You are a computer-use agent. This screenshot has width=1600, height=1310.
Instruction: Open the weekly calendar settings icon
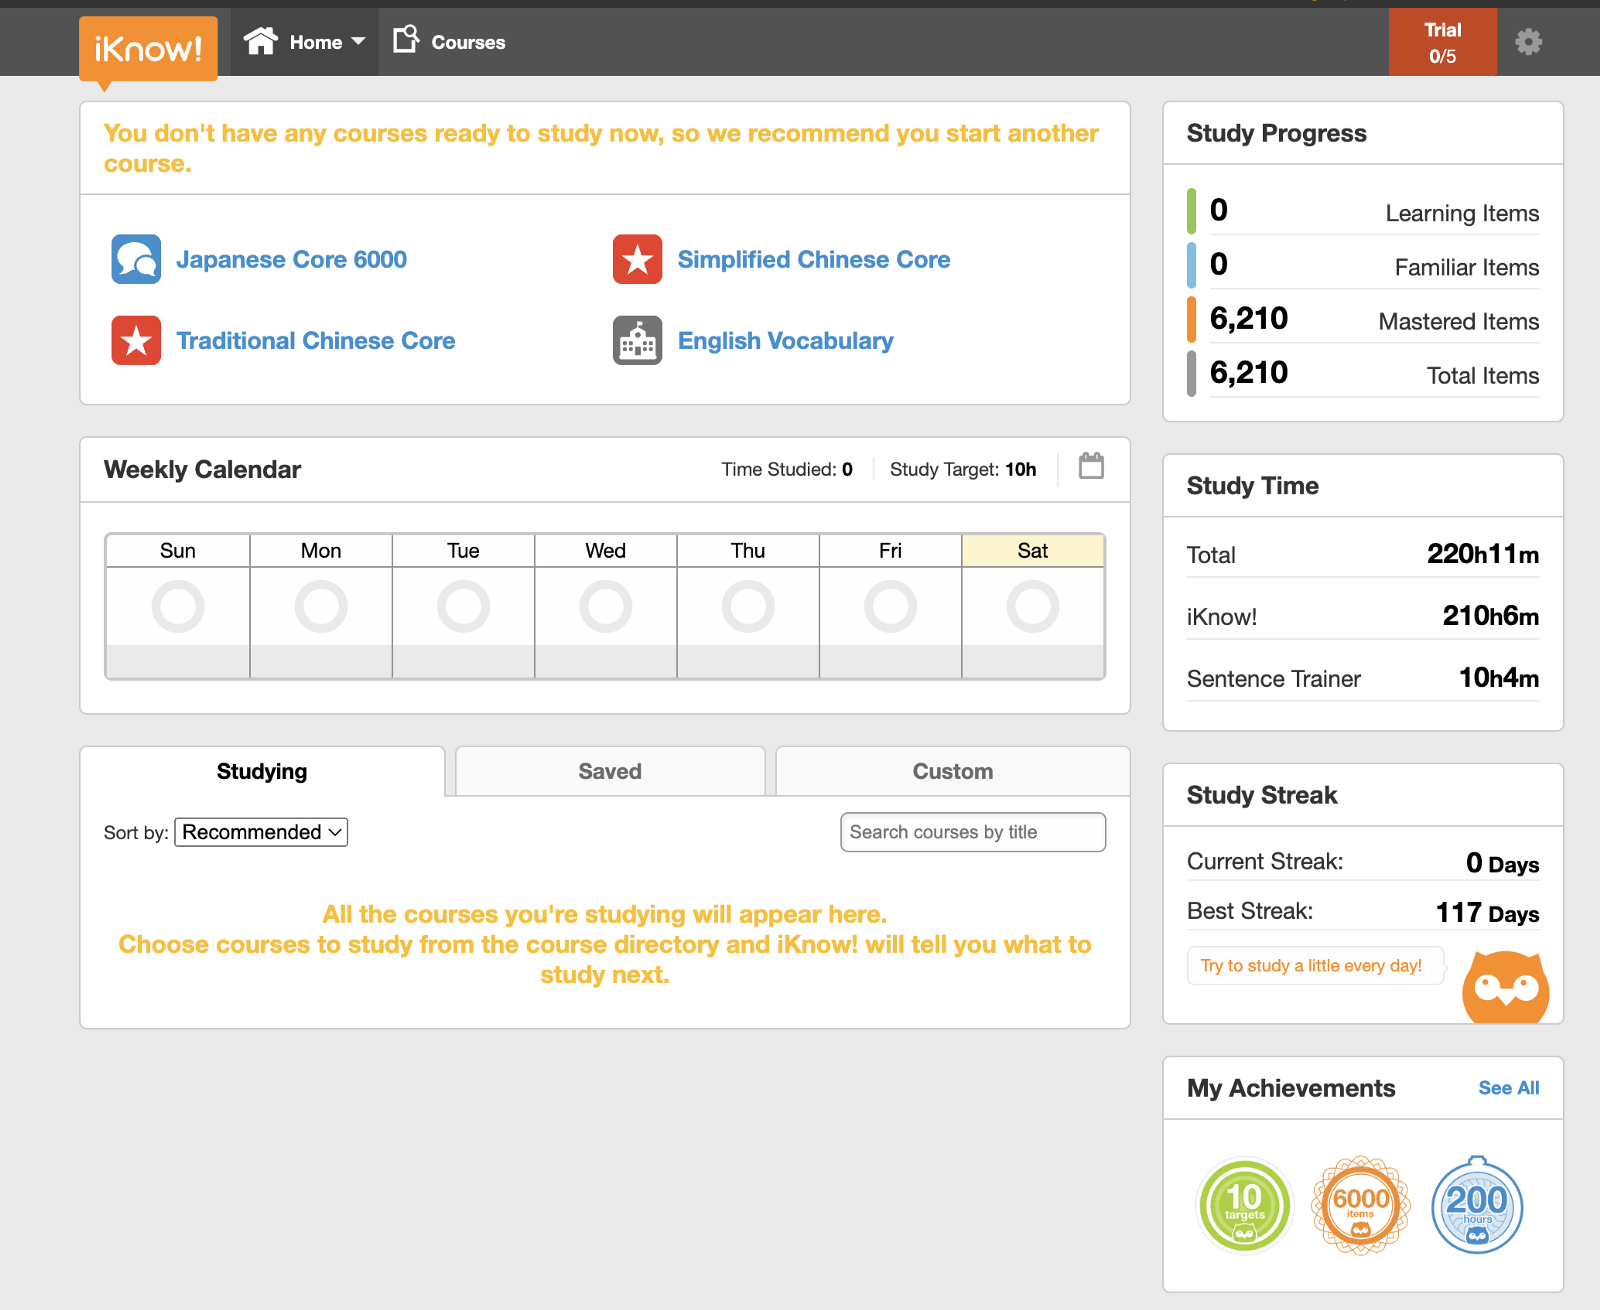click(x=1091, y=466)
